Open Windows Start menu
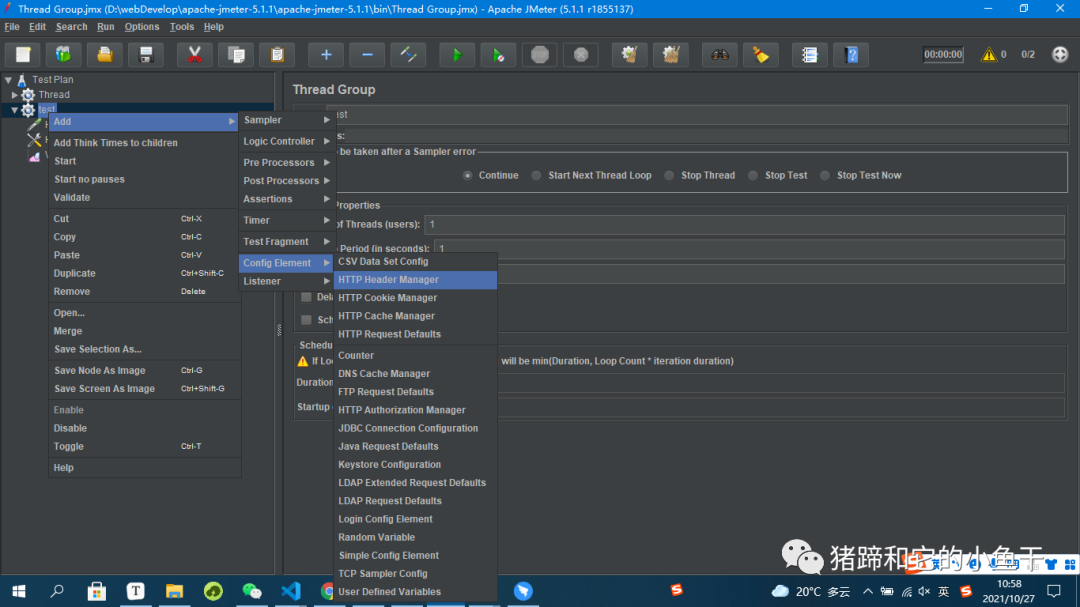 click(x=19, y=591)
